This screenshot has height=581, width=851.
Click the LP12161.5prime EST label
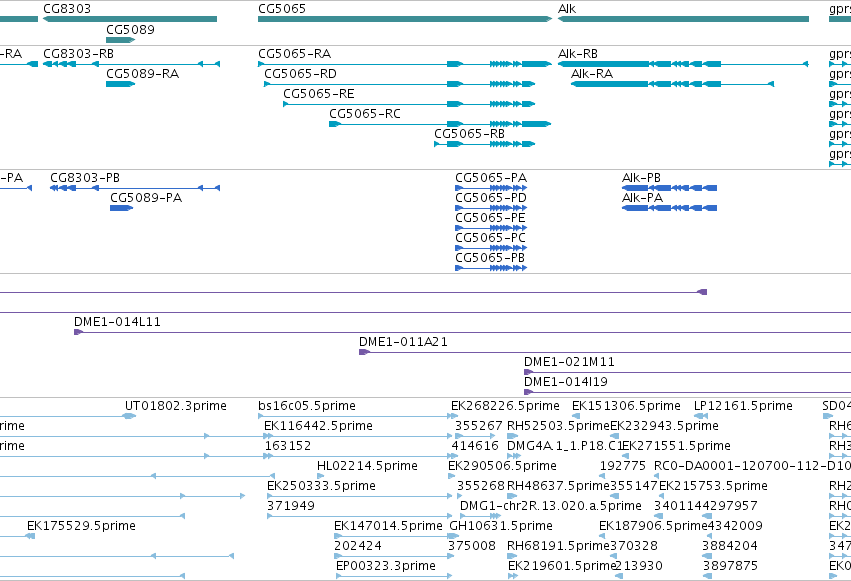743,406
